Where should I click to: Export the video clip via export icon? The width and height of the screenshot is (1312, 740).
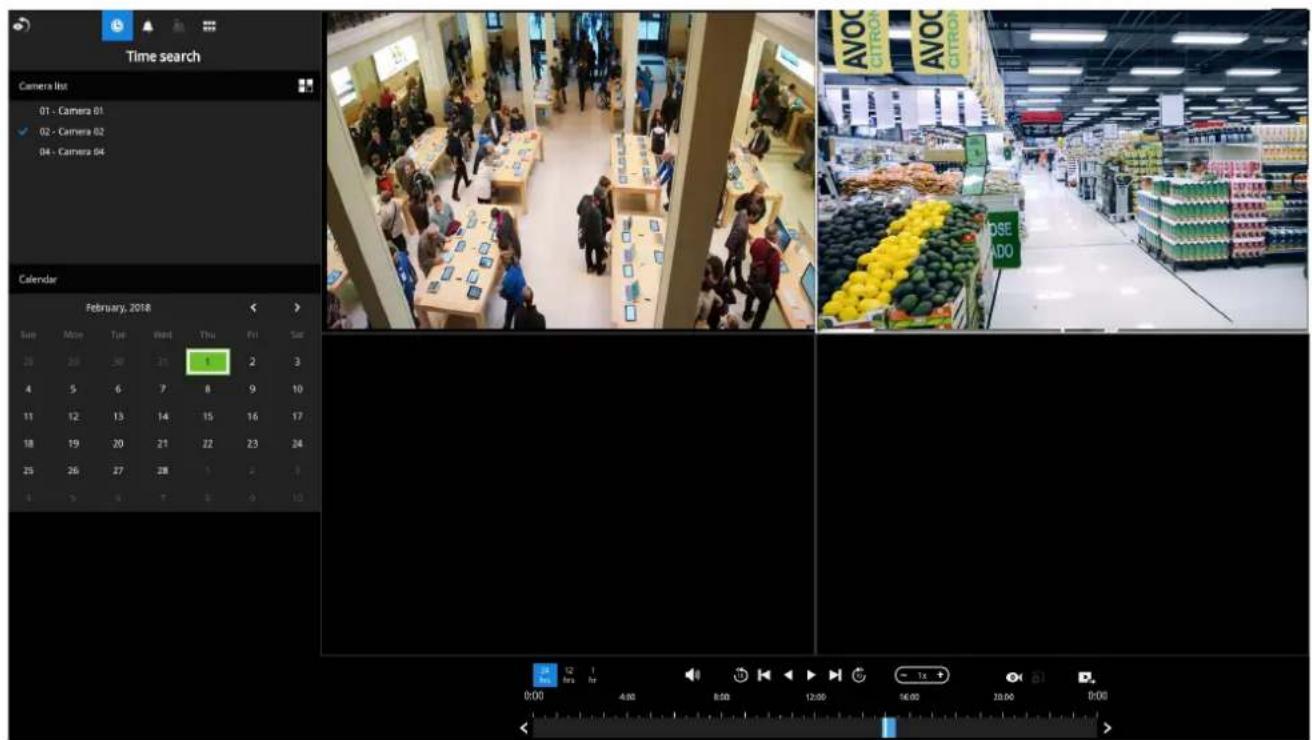pos(1087,677)
